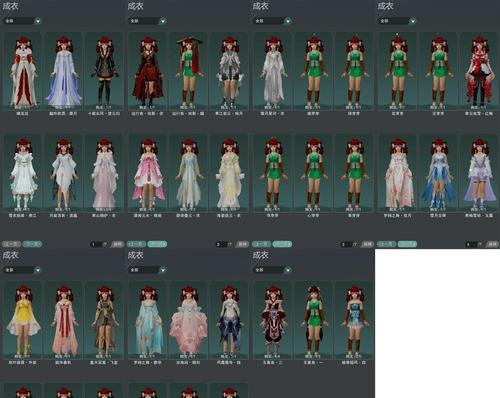Click previous page button in page 2 panel
The height and width of the screenshot is (398, 500).
click(136, 244)
